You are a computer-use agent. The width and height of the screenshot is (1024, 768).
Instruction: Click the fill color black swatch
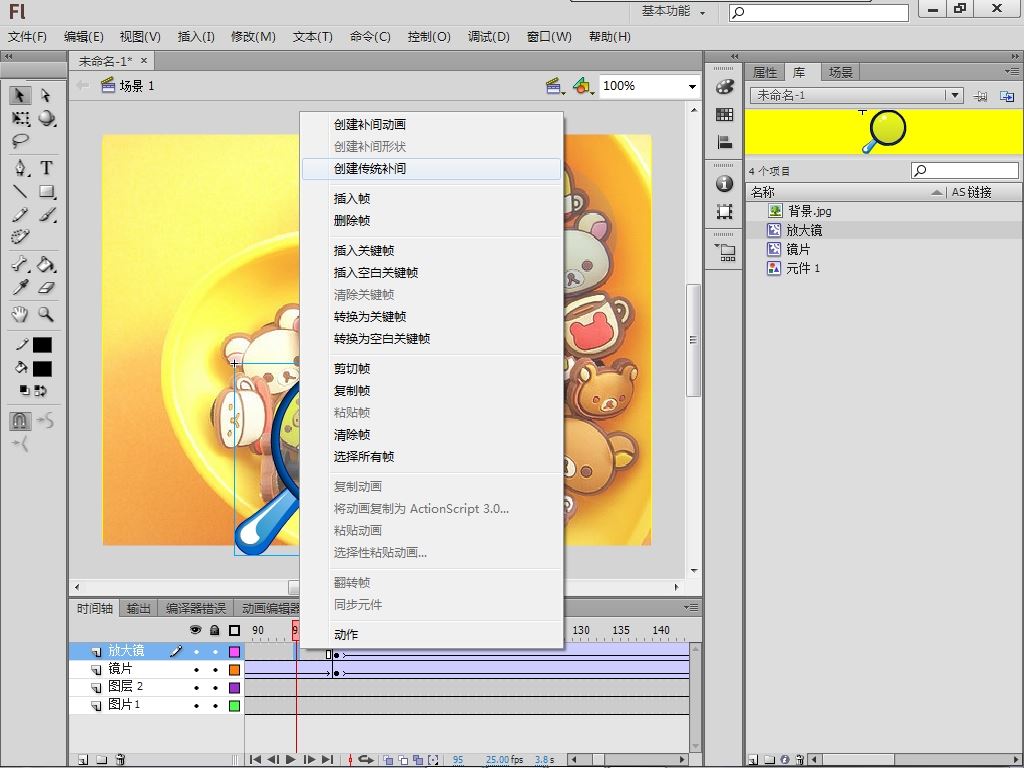coord(42,369)
